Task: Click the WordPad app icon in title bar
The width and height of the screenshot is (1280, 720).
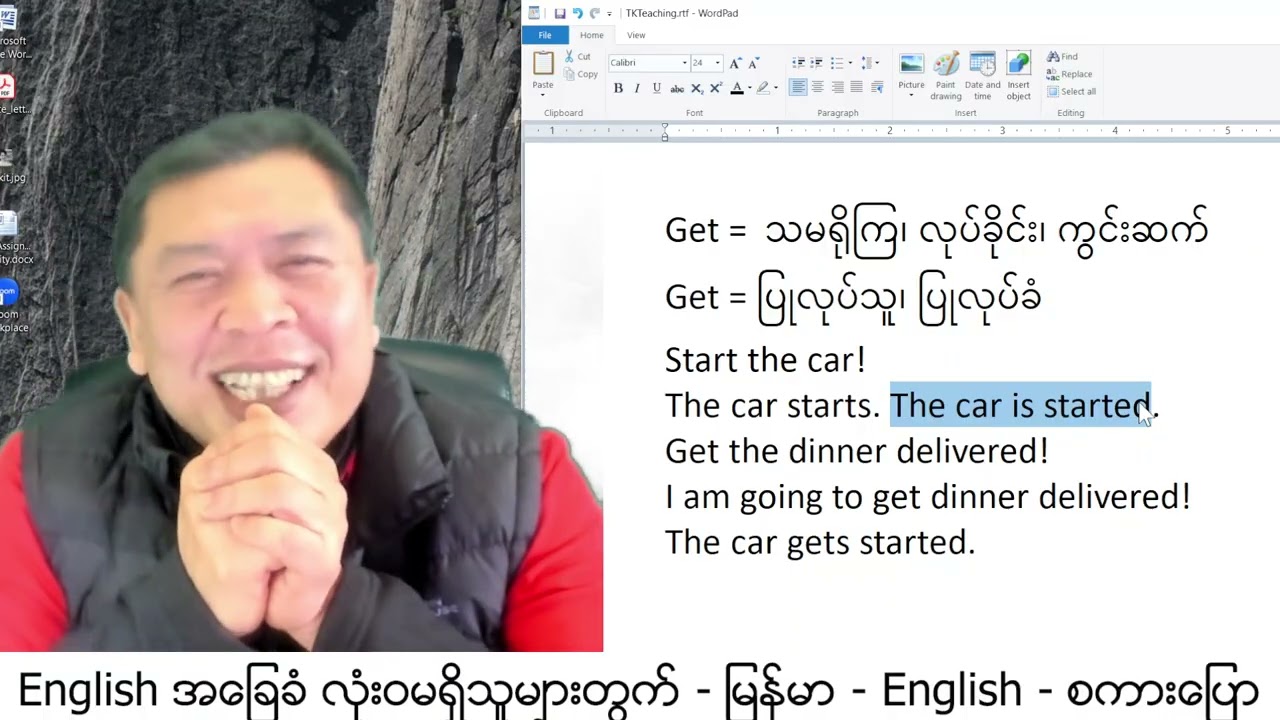Action: point(534,13)
